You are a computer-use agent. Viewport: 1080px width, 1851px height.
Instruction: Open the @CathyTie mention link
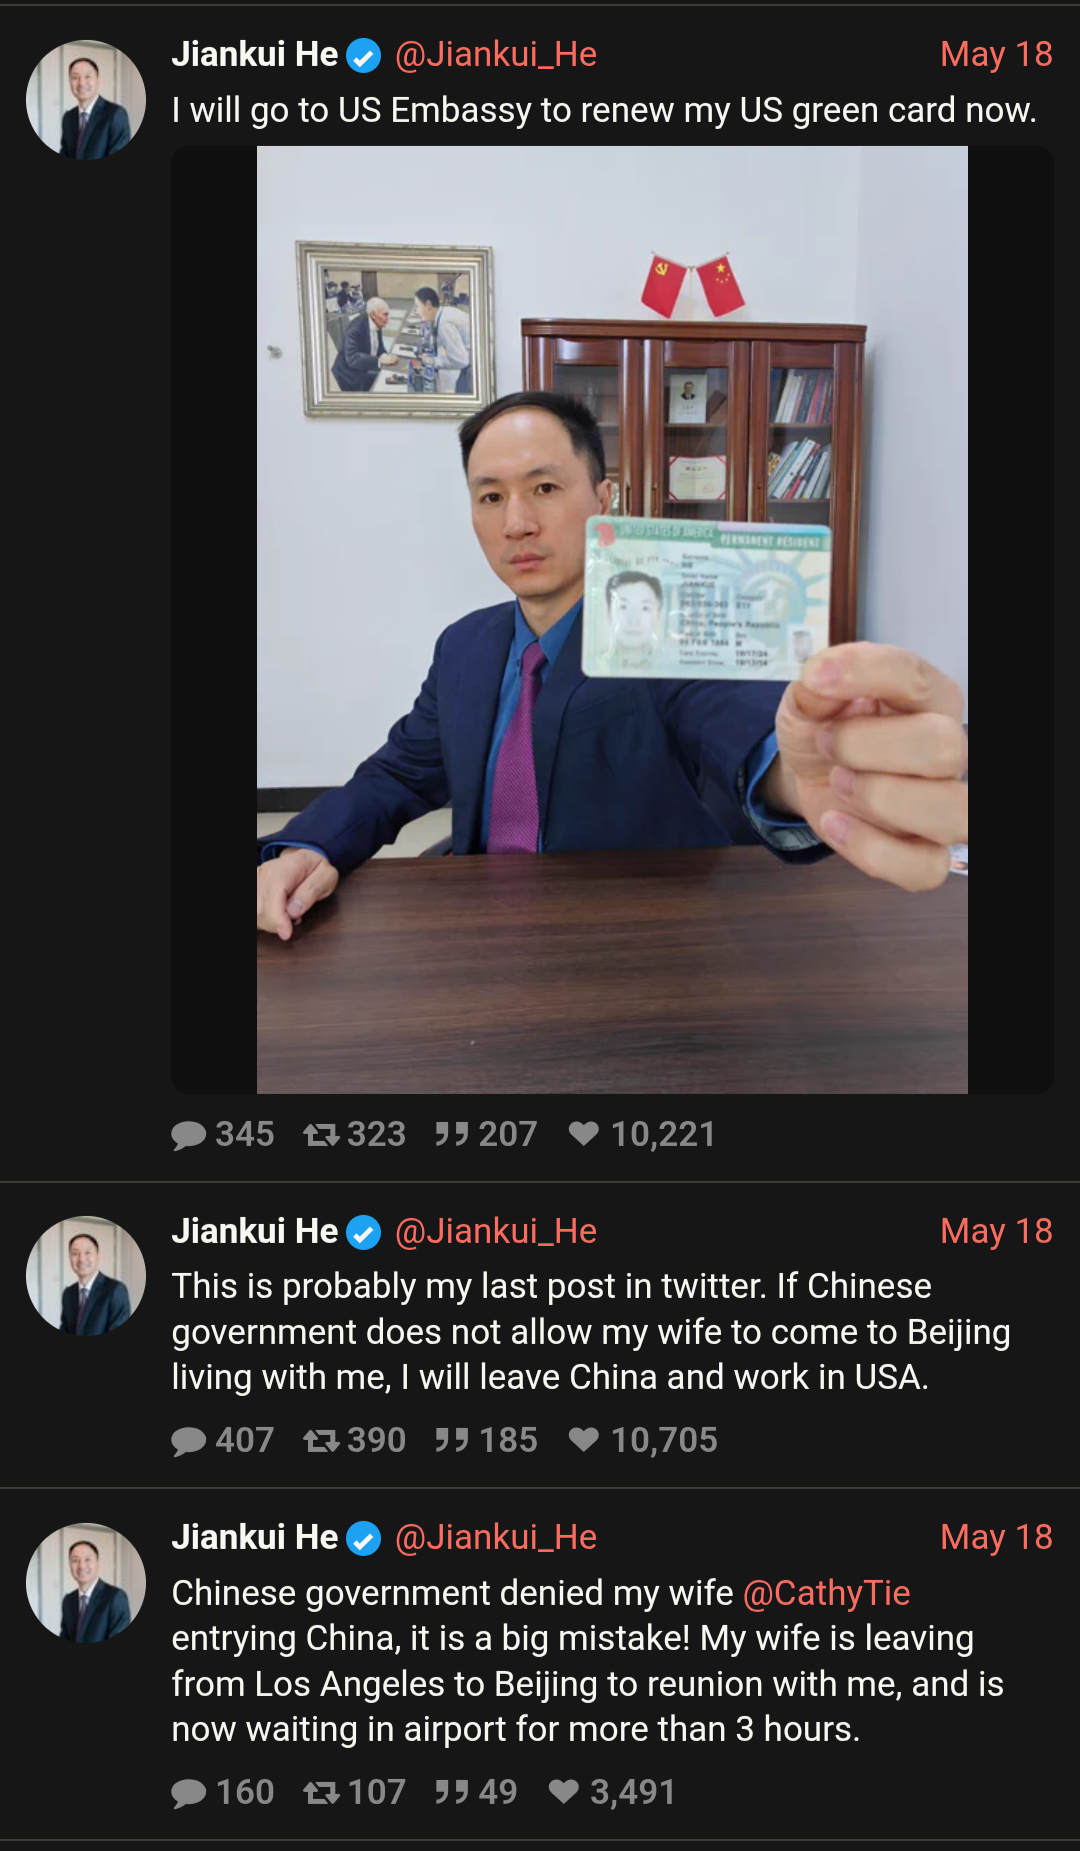(826, 1593)
